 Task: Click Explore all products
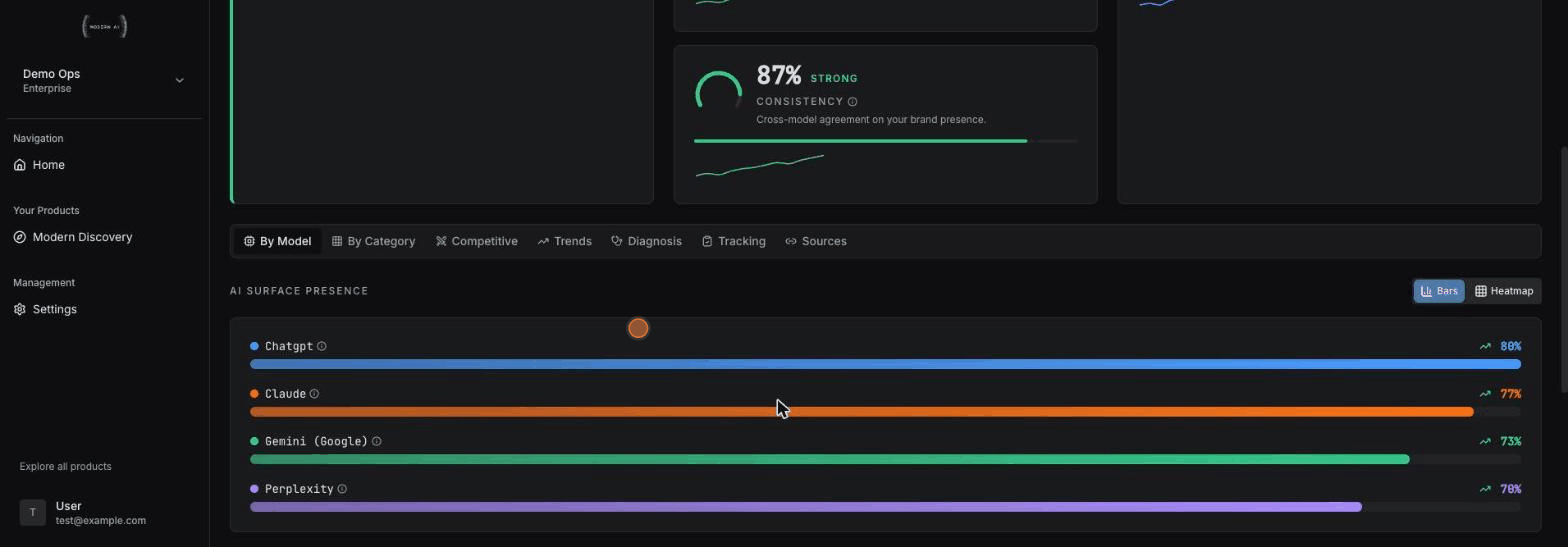click(65, 467)
